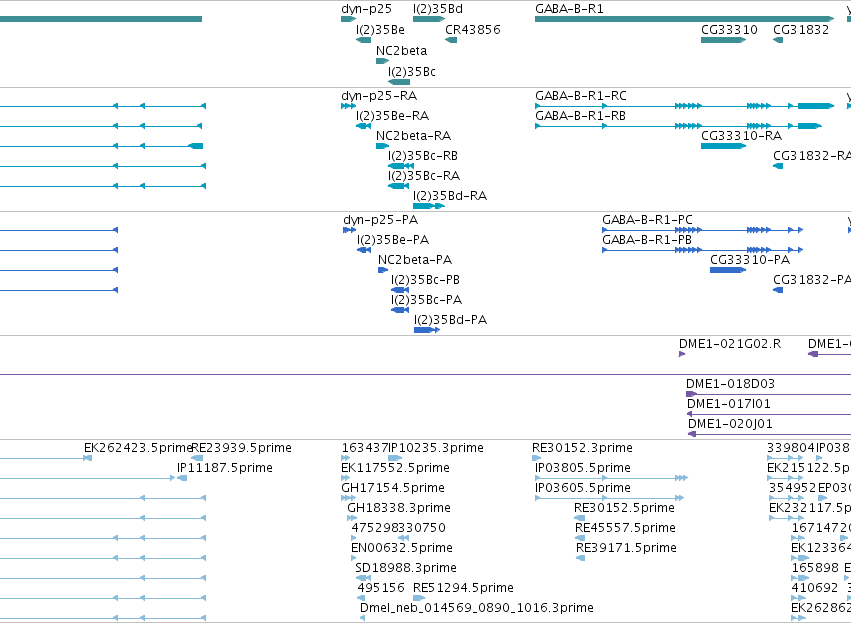Click EST RE30152.3prime

pyautogui.click(x=582, y=448)
